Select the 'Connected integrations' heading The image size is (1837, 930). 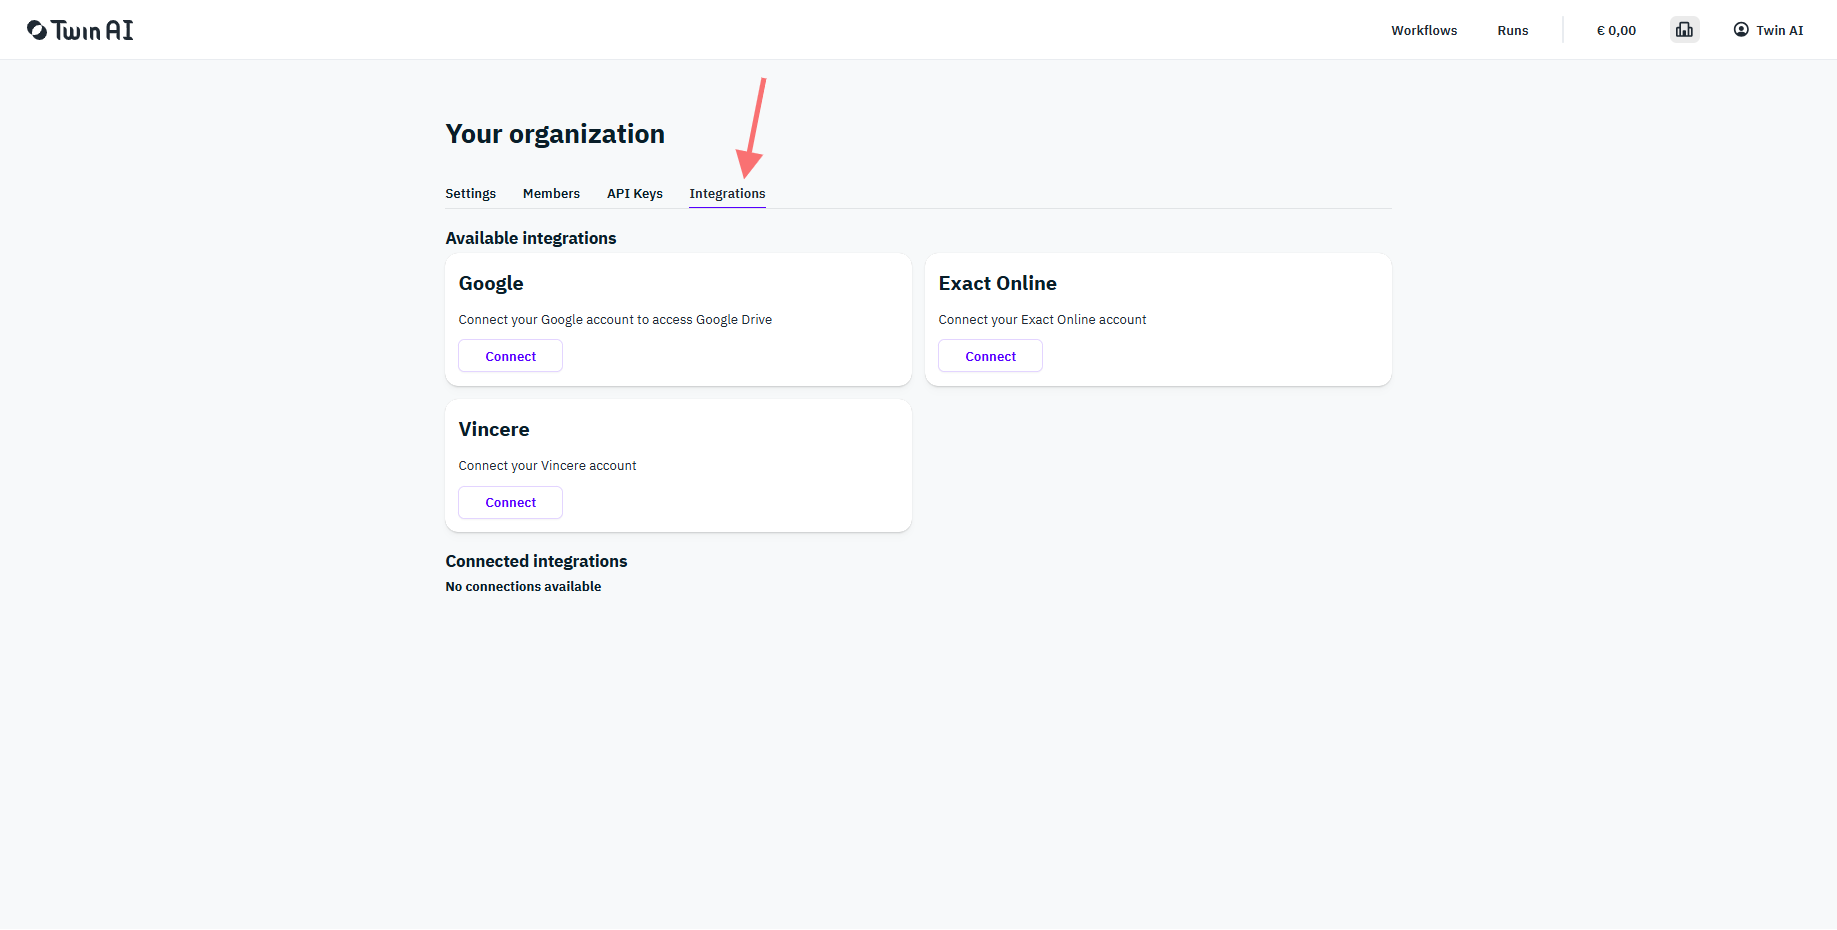(536, 561)
